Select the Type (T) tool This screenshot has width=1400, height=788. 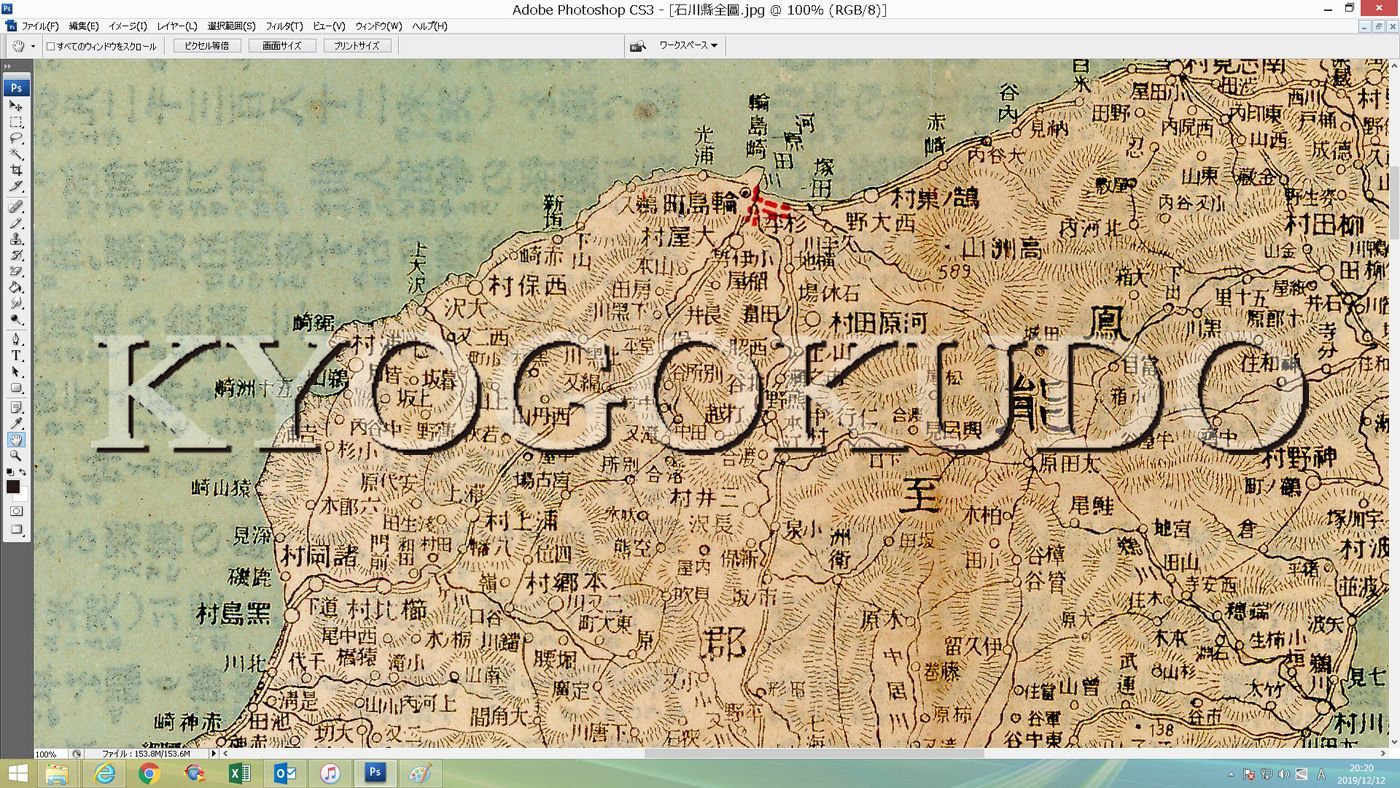16,355
